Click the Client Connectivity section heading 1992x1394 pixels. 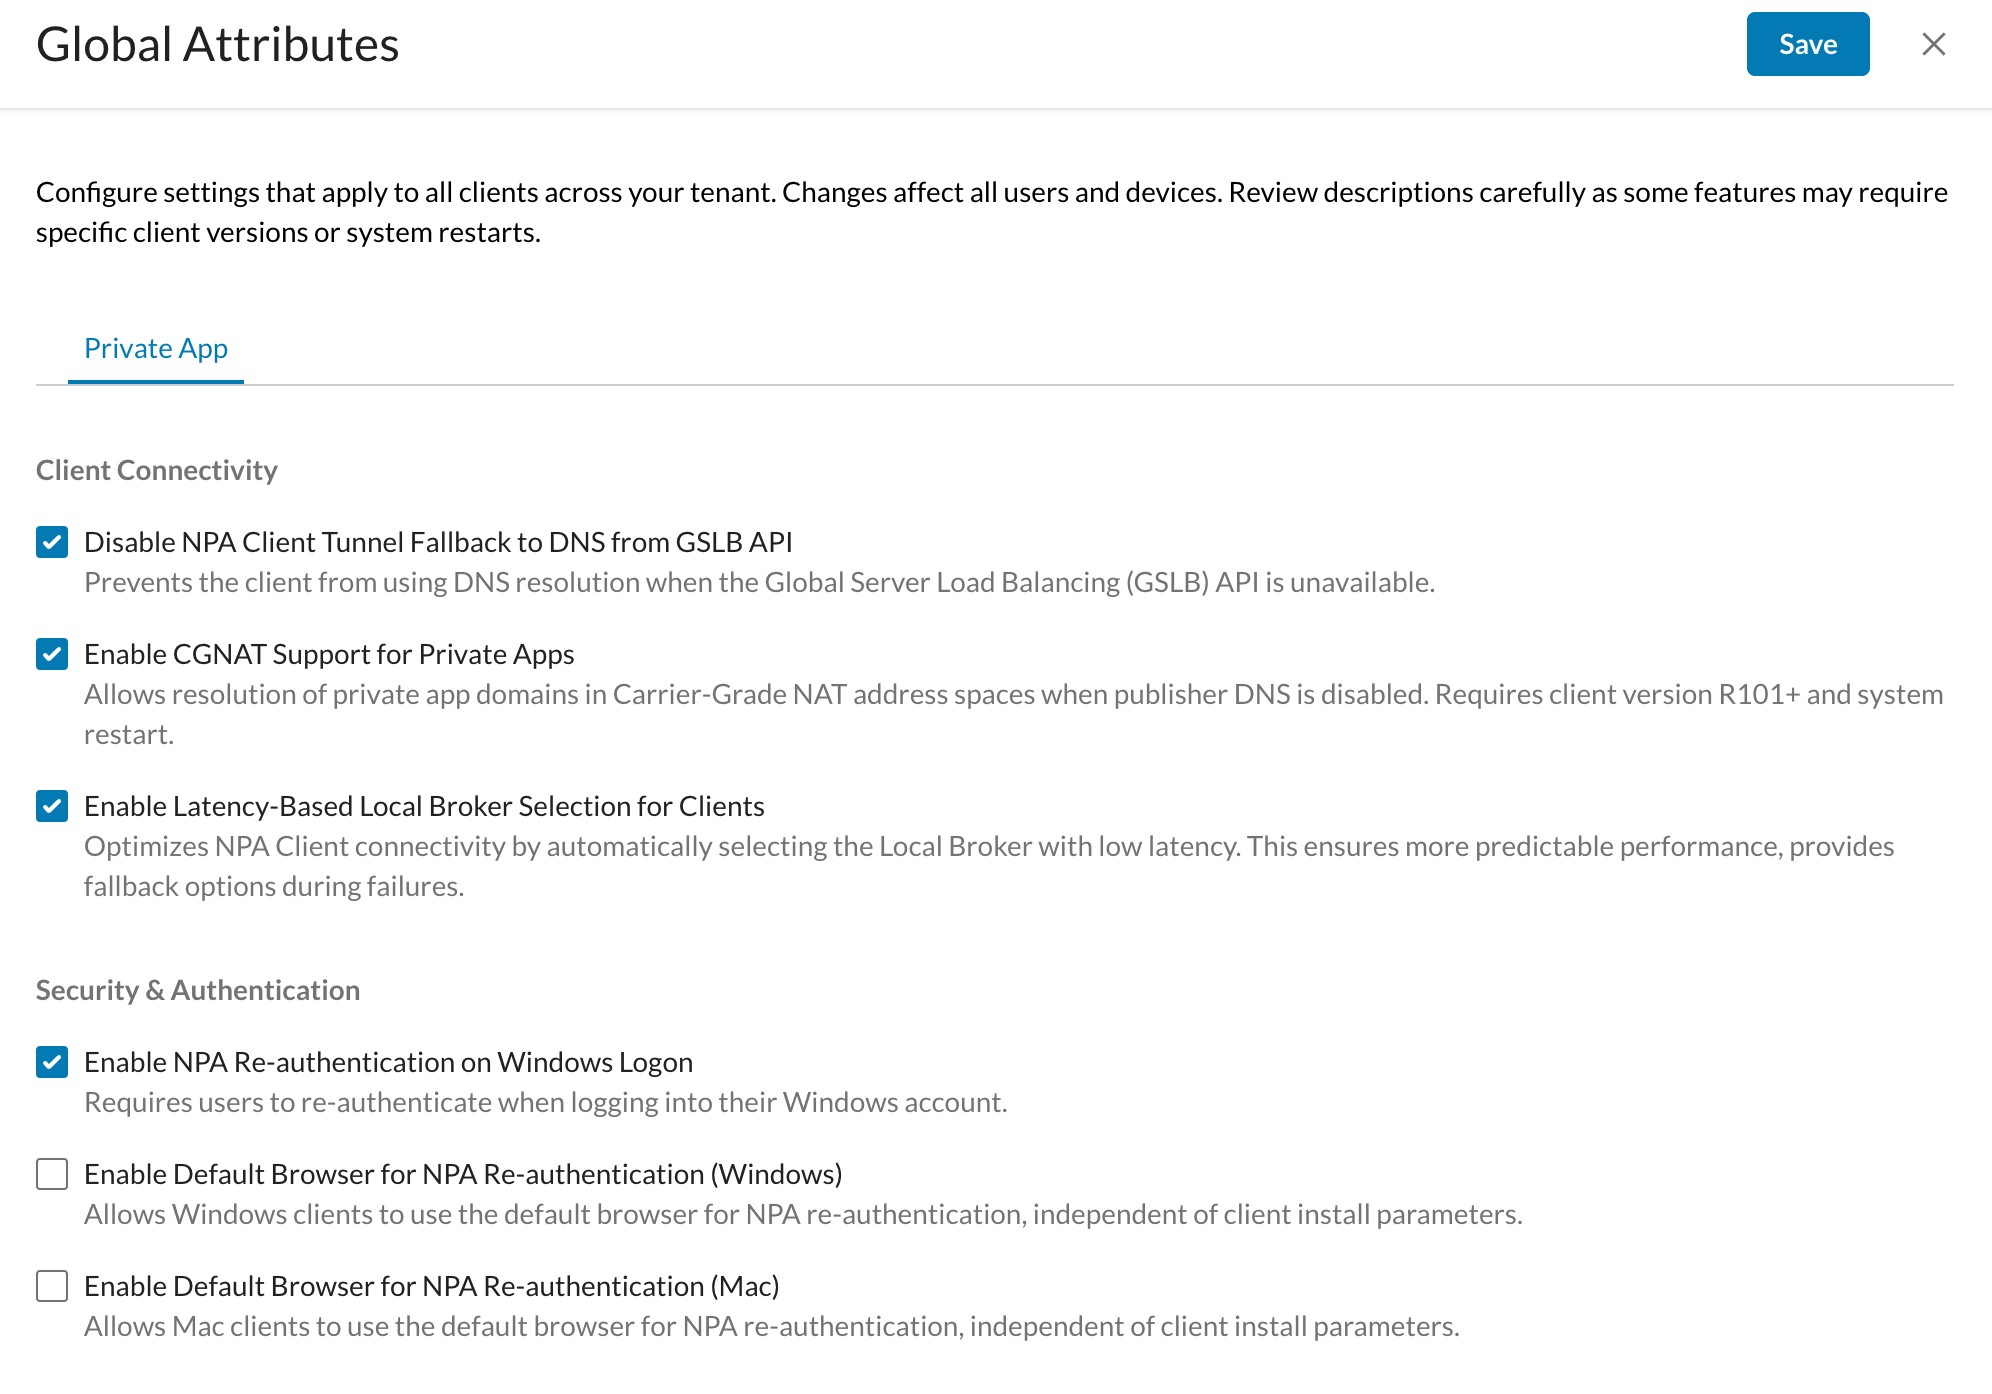click(x=157, y=470)
